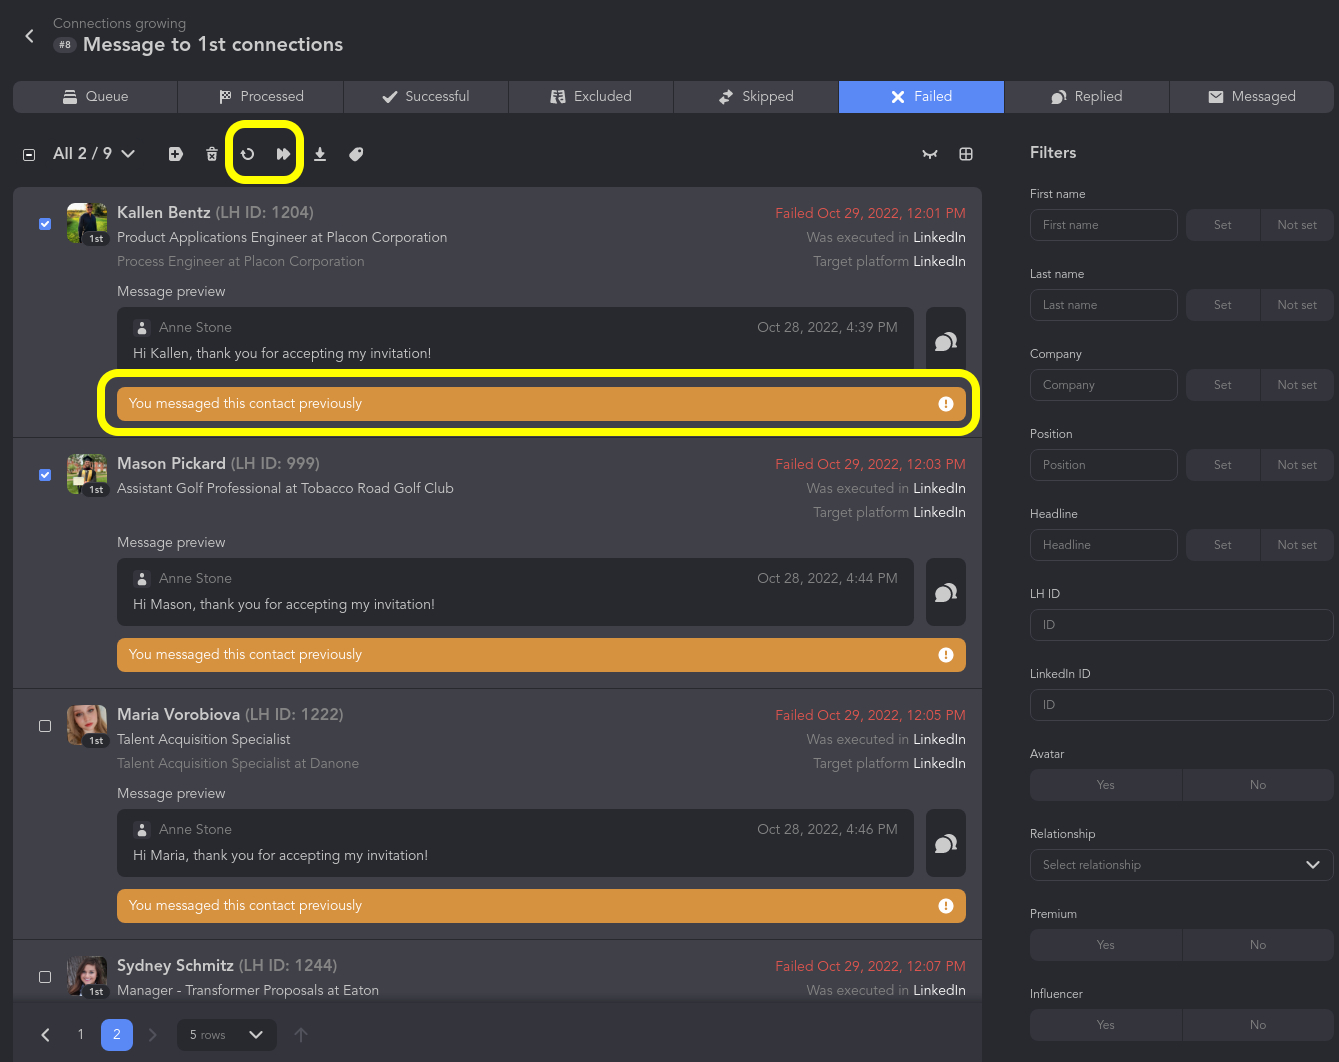
Task: Check the Sydney Schmitz checkbox
Action: [x=45, y=977]
